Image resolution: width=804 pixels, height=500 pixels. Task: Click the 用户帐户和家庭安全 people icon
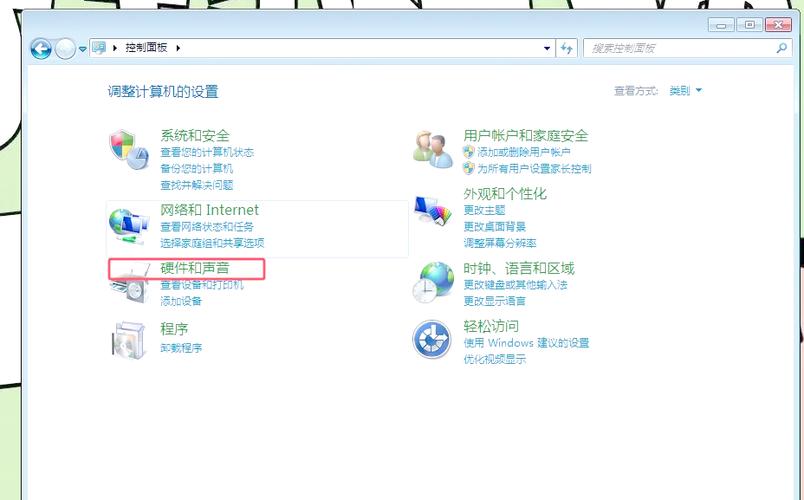pyautogui.click(x=433, y=148)
